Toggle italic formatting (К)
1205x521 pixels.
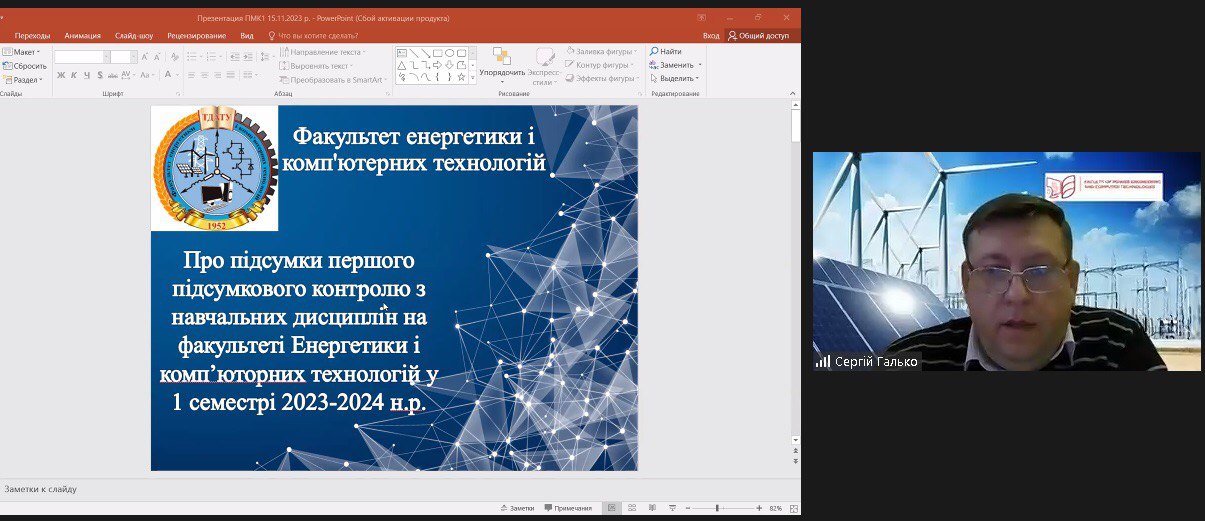pyautogui.click(x=74, y=75)
